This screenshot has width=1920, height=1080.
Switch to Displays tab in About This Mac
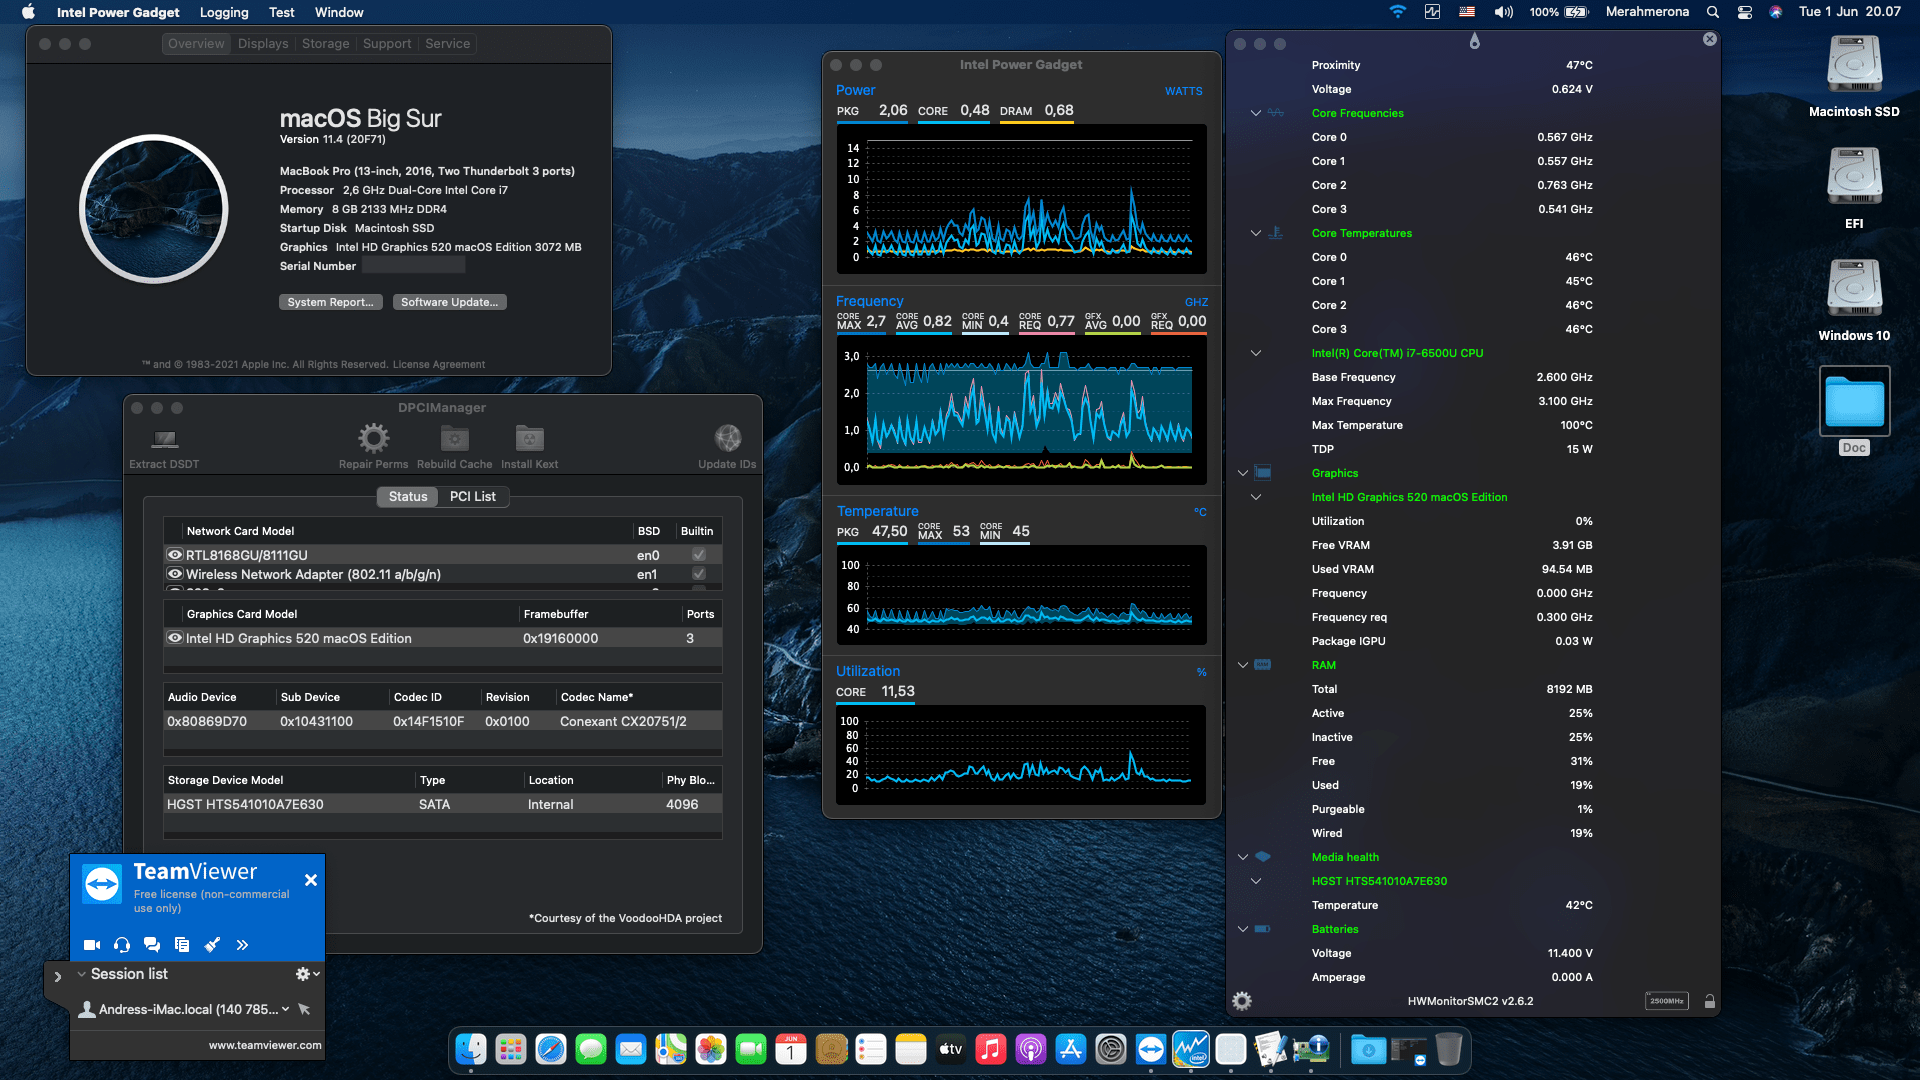(x=263, y=43)
